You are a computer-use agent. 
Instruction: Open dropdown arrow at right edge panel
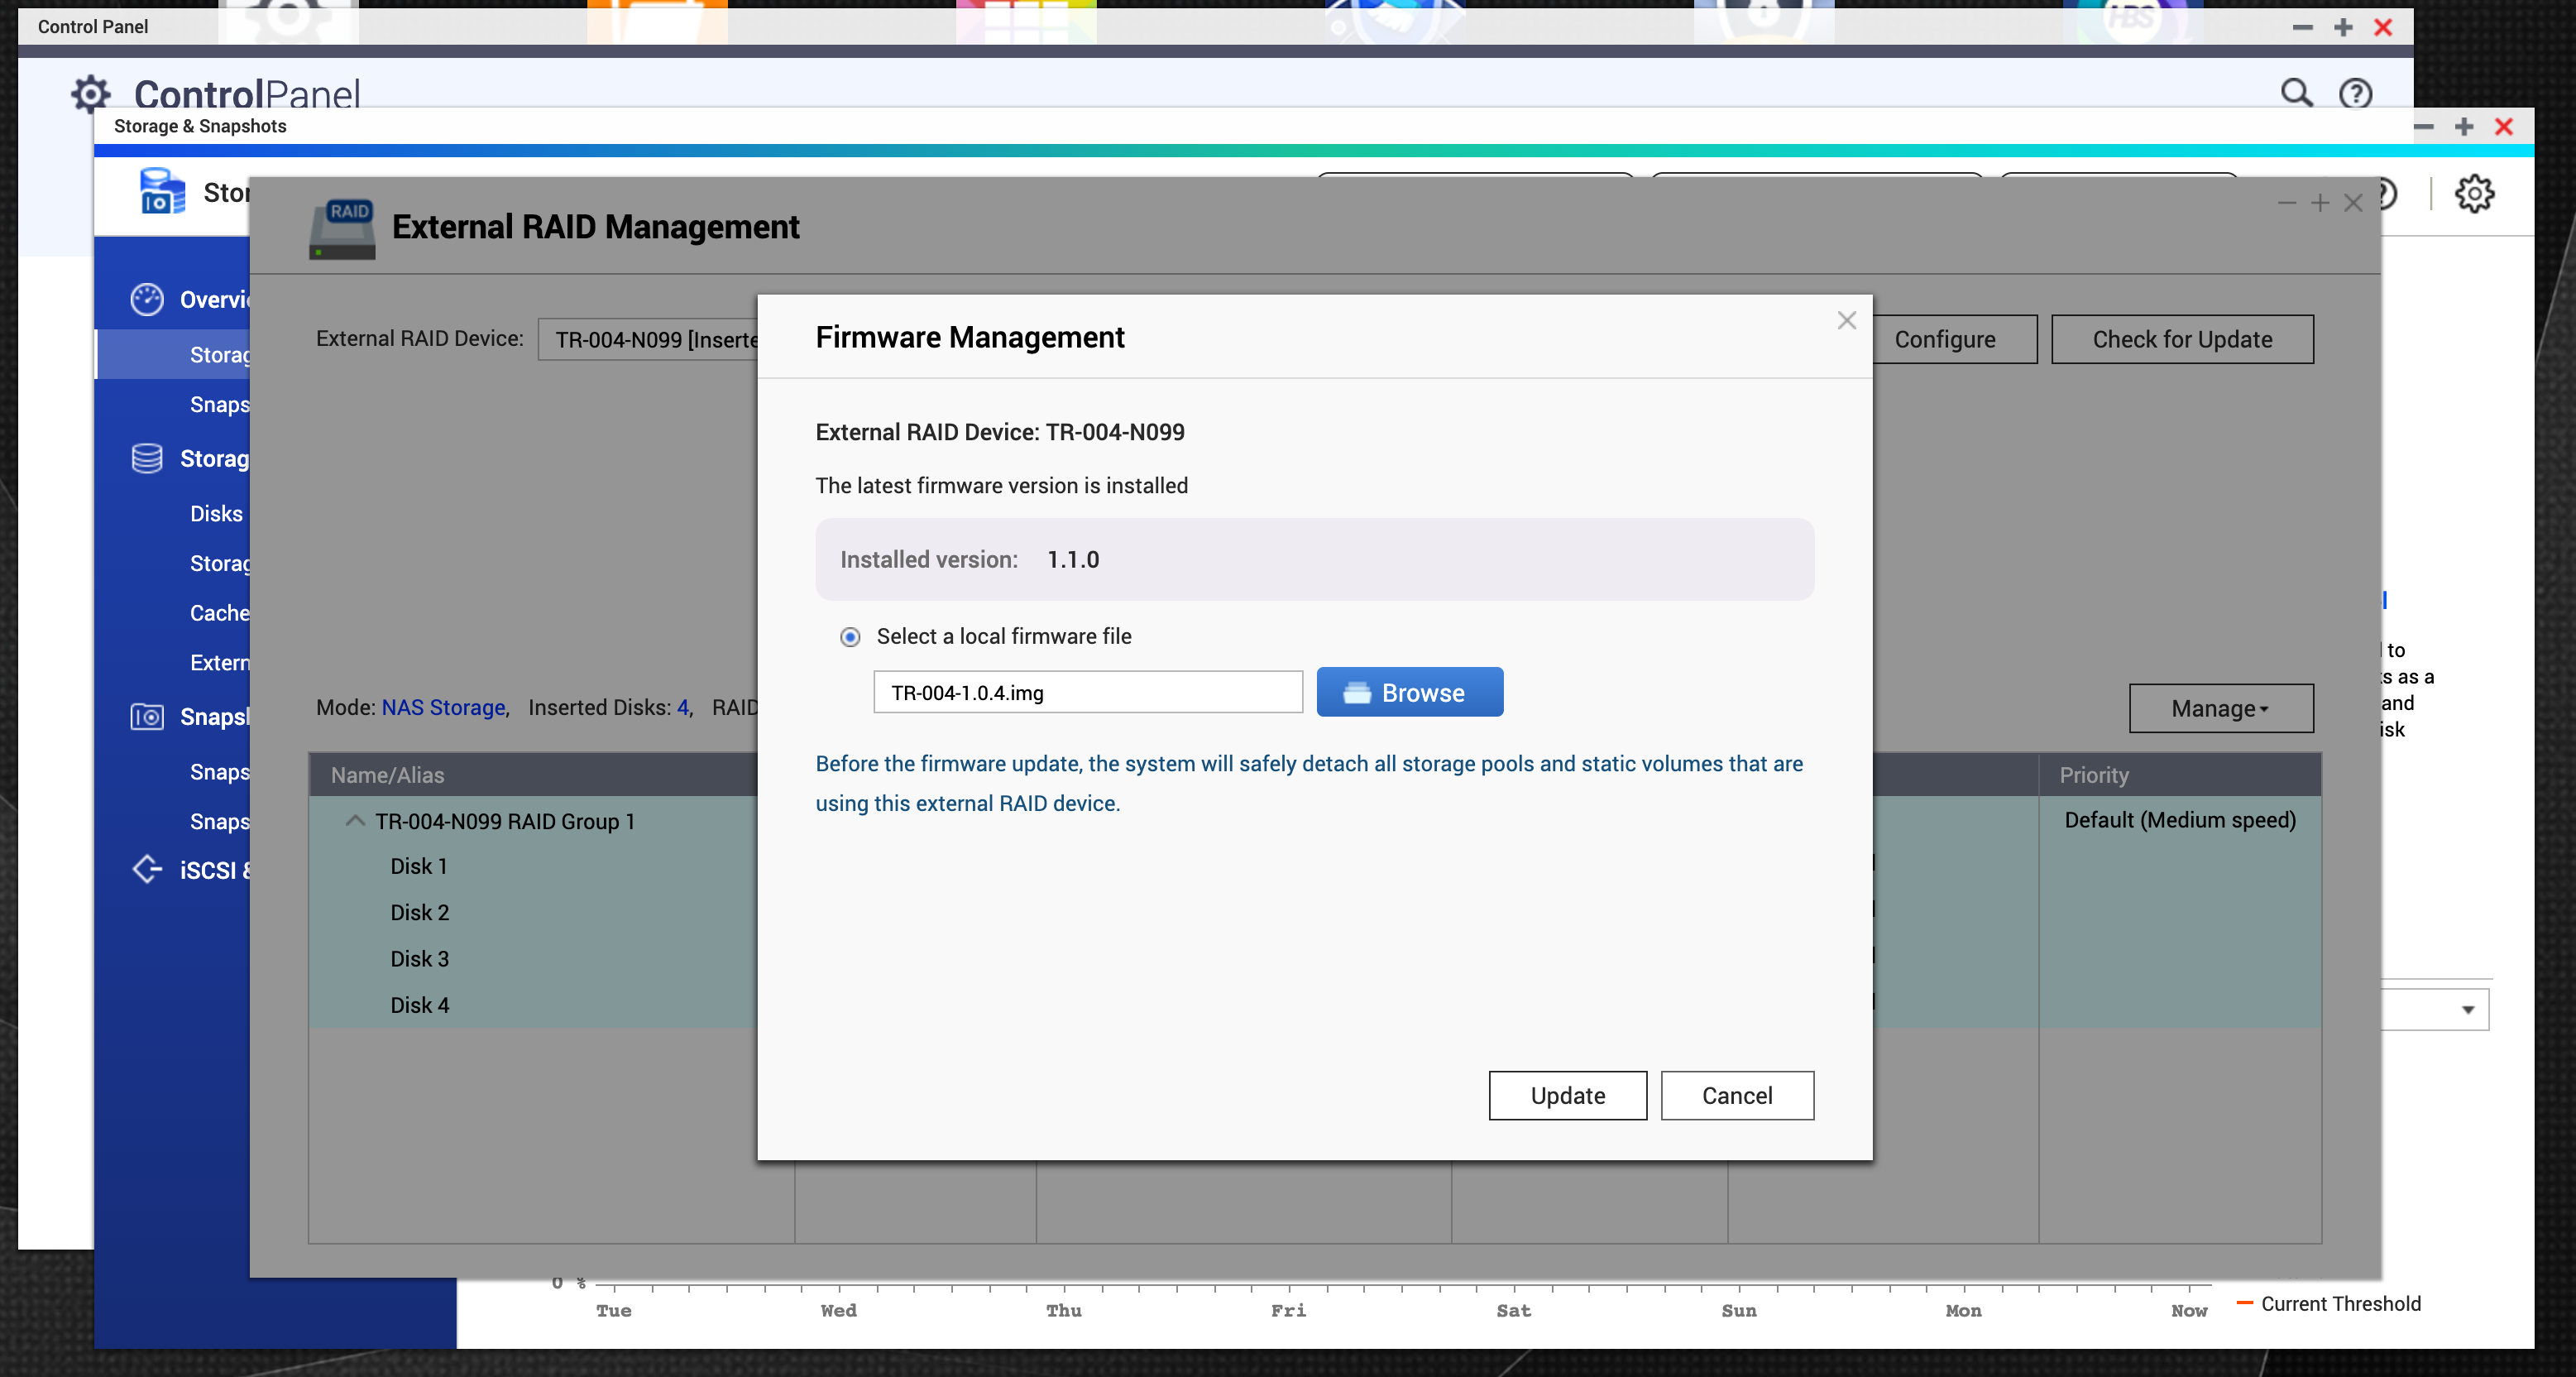(x=2468, y=1010)
